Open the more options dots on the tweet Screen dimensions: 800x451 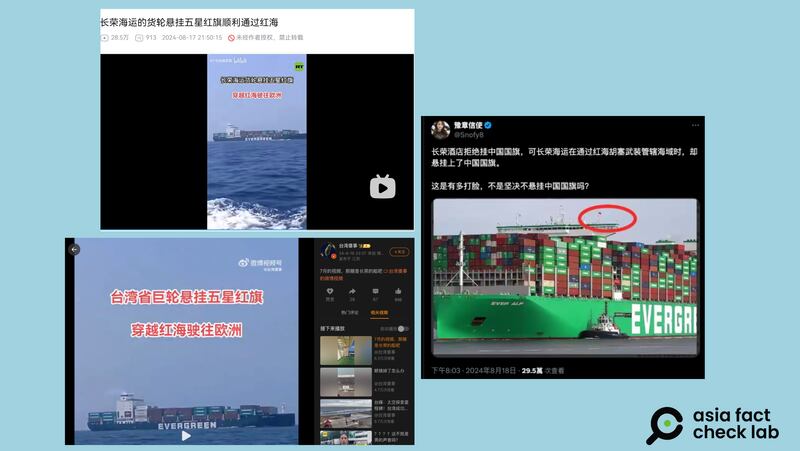(x=695, y=125)
